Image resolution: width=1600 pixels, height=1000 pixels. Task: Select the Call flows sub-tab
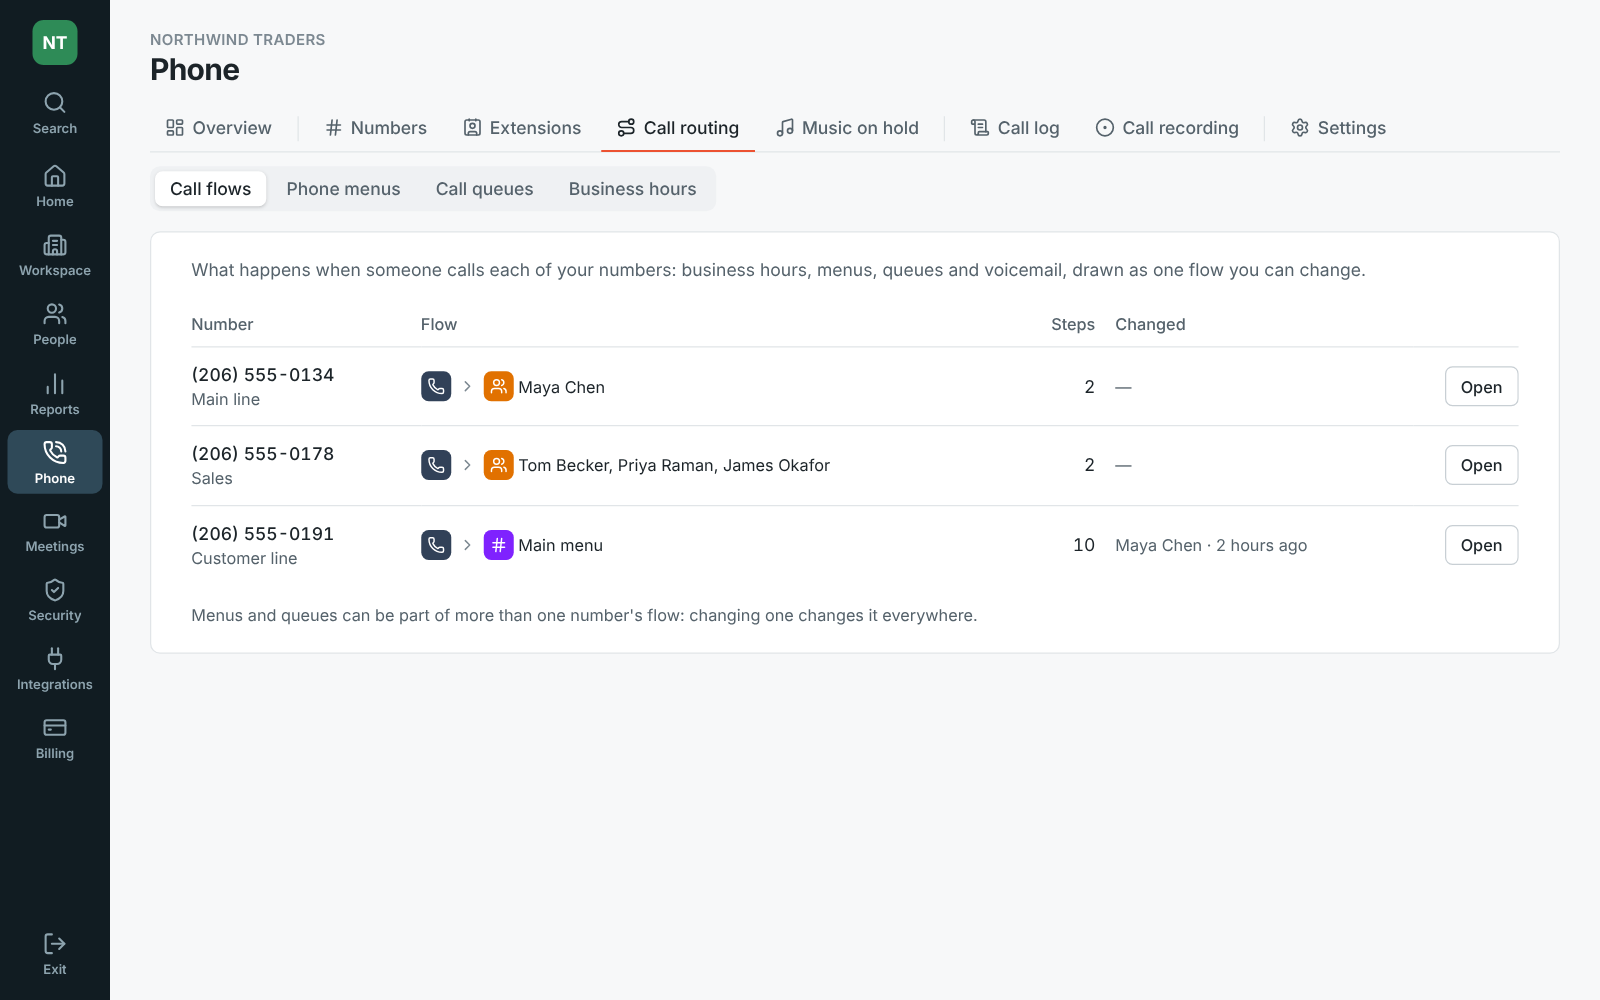[211, 189]
